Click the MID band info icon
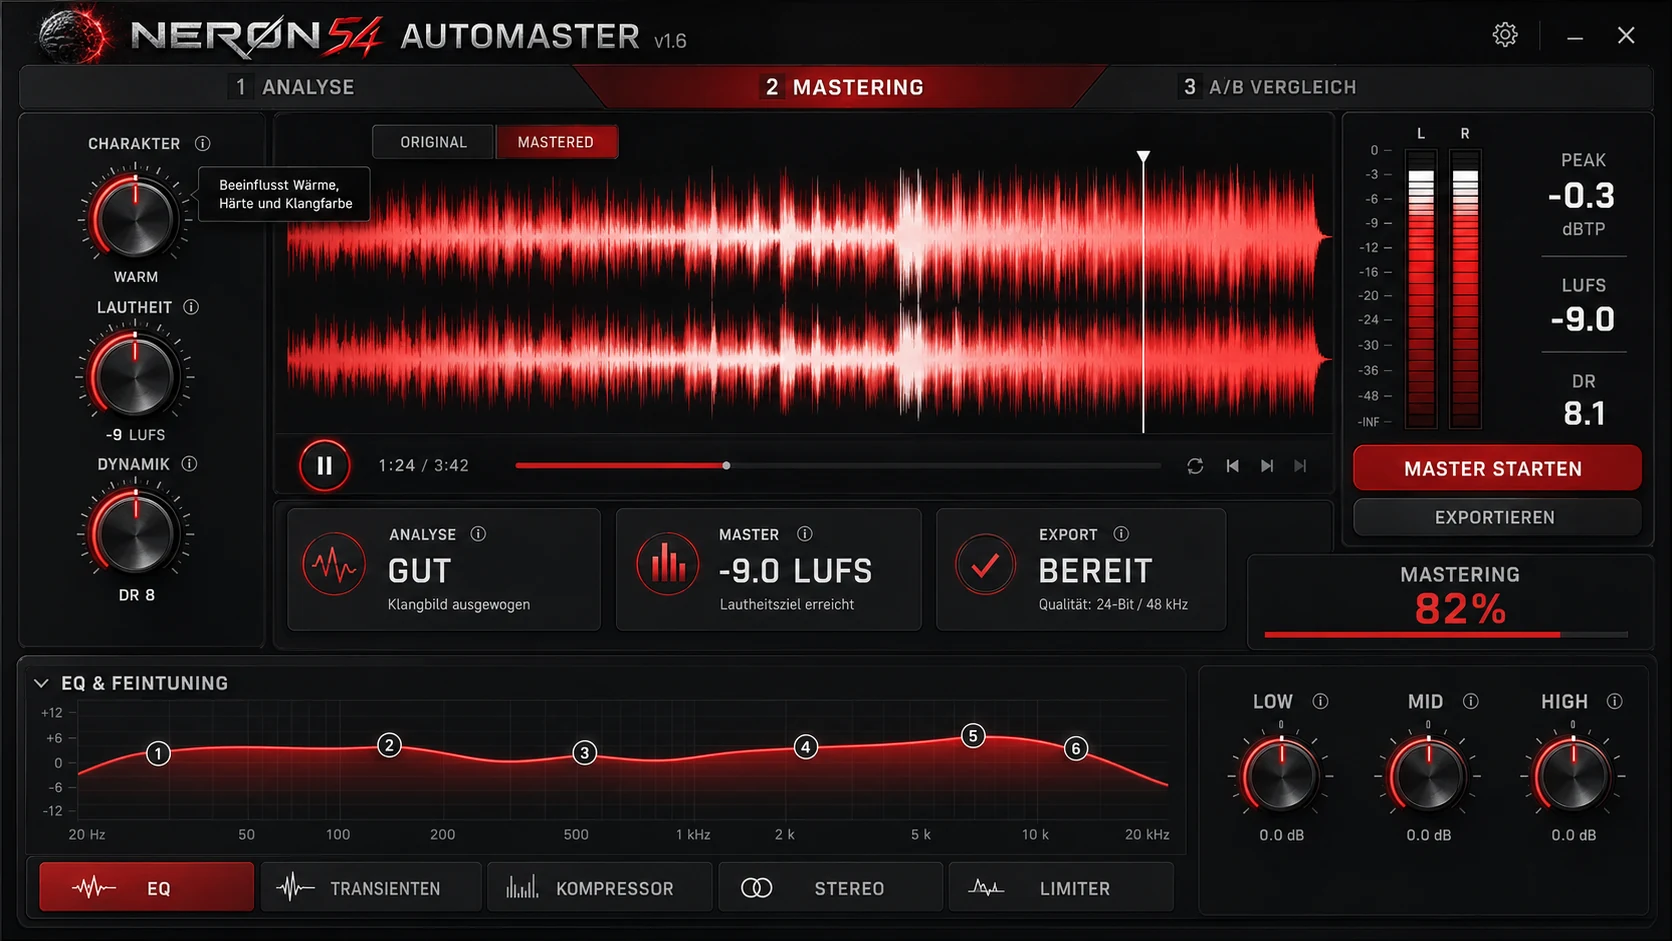This screenshot has height=941, width=1672. 1470,701
